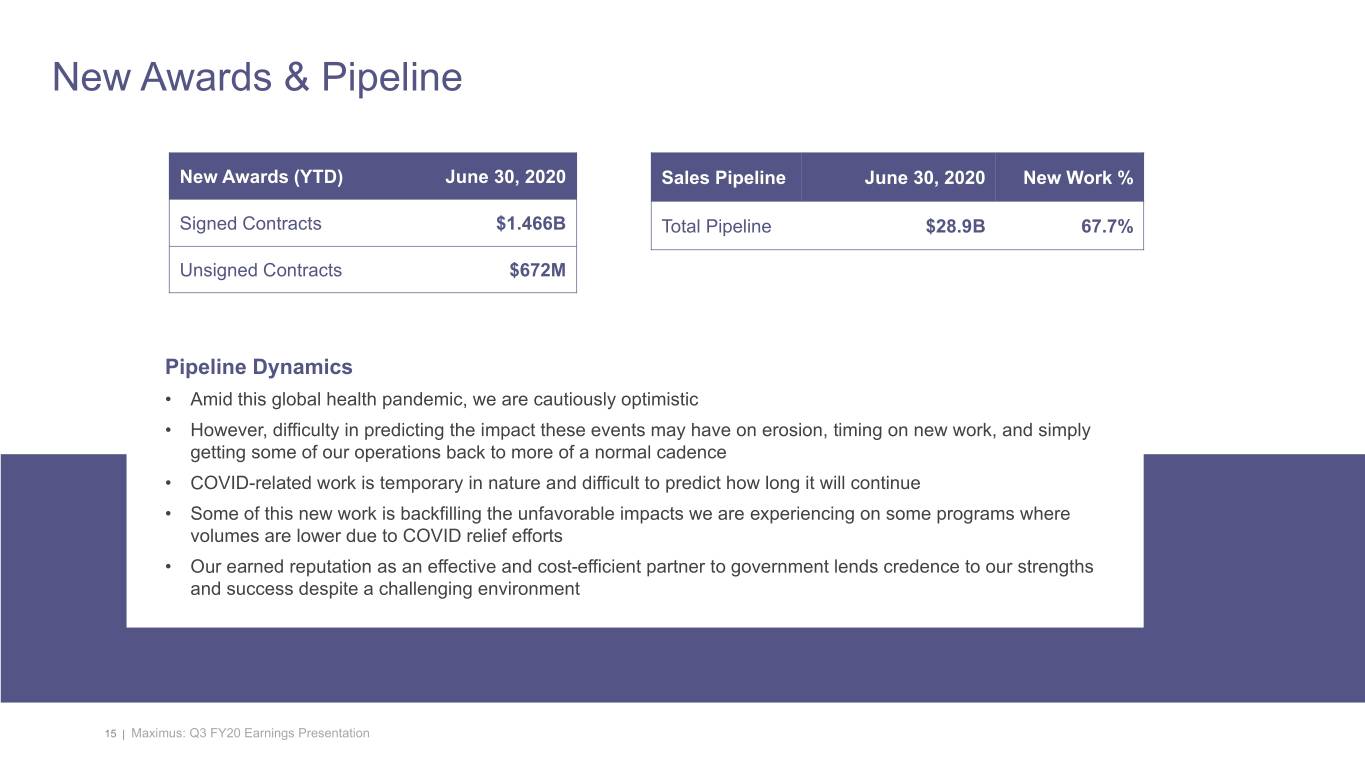Click the $28.9B total pipeline value
Image resolution: width=1365 pixels, height=768 pixels.
955,226
